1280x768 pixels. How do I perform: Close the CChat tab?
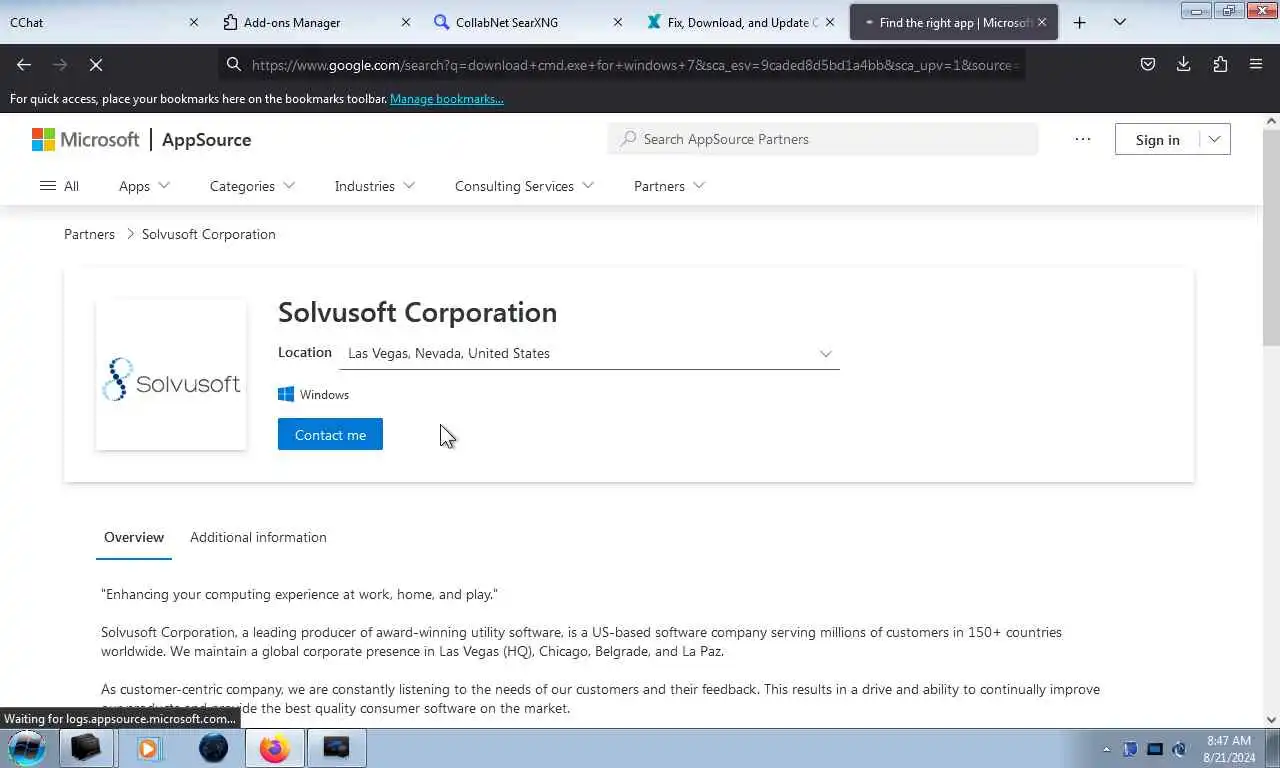(x=194, y=22)
